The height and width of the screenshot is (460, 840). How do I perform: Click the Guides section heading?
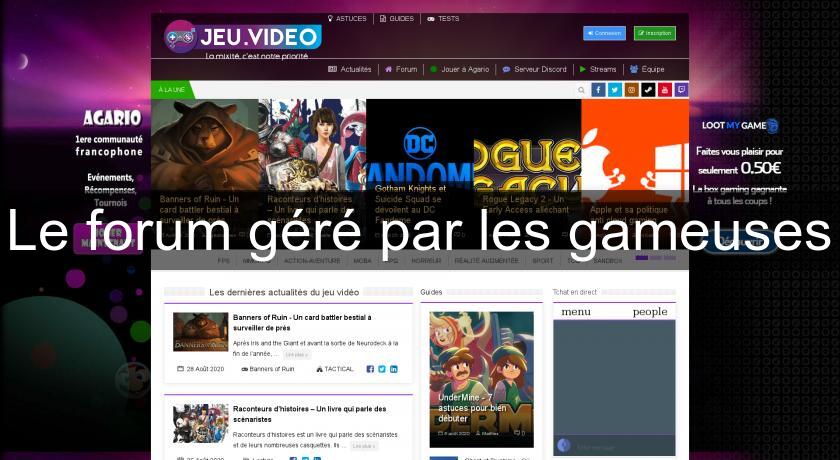coord(431,292)
